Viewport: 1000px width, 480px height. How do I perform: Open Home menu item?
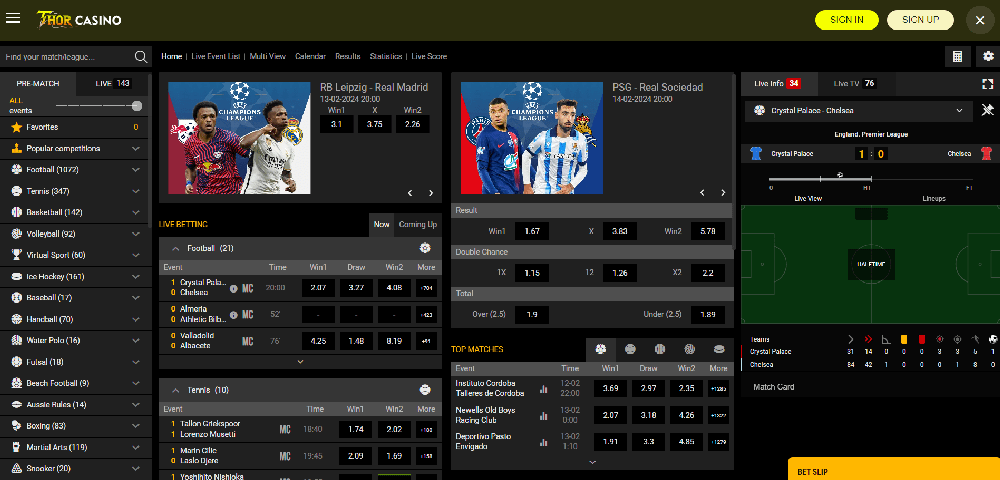[172, 56]
